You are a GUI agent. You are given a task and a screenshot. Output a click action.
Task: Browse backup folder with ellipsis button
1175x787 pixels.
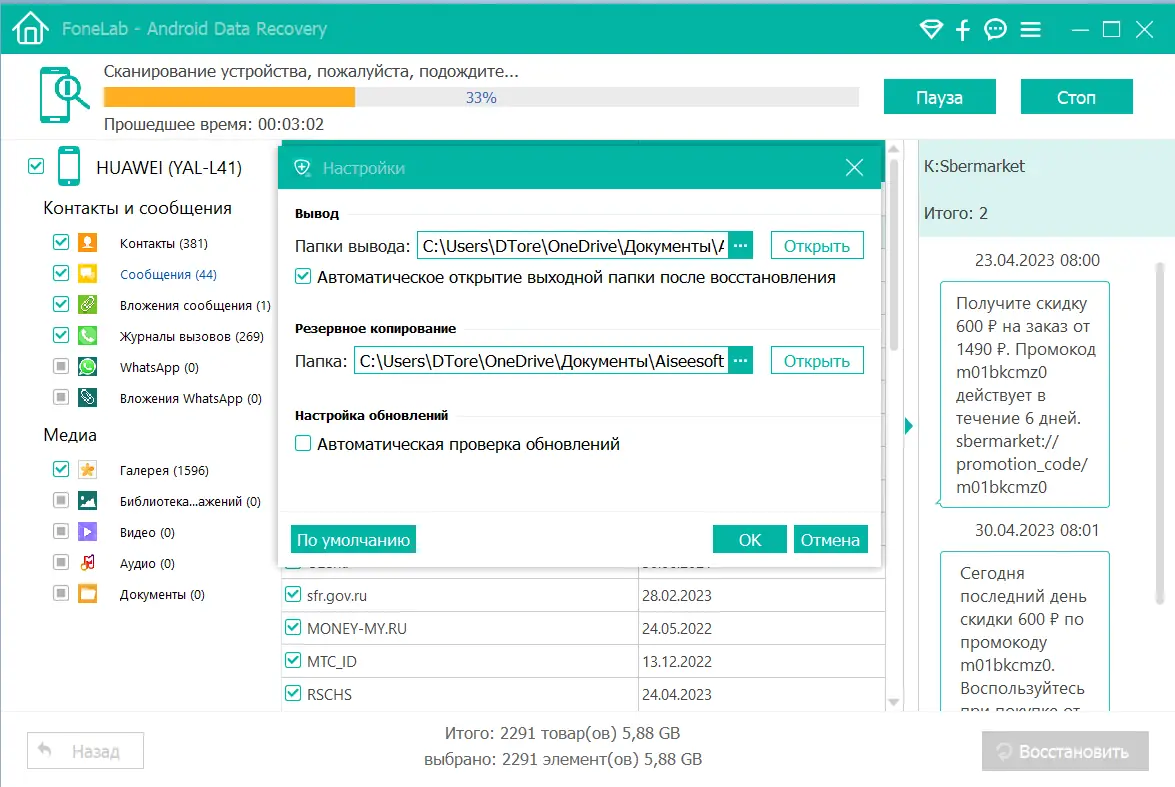(740, 361)
